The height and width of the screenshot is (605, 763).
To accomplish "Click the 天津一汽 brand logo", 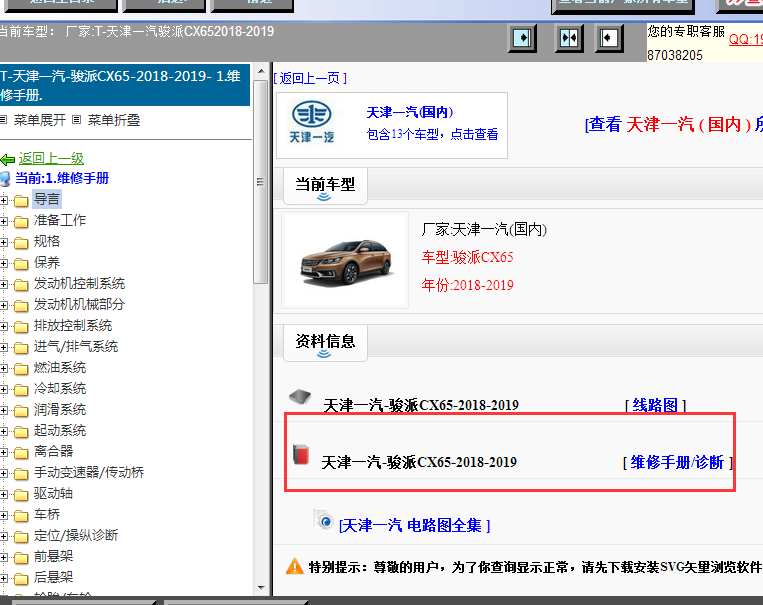I will point(311,124).
